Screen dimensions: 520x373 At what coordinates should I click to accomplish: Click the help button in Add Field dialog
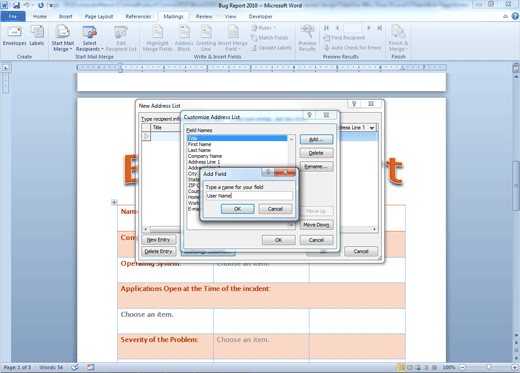click(268, 172)
